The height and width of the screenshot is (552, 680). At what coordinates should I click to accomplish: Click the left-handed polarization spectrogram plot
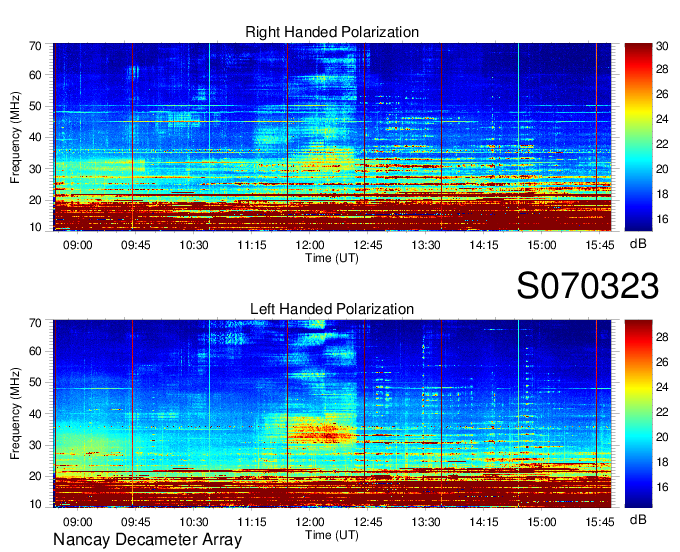[332, 414]
